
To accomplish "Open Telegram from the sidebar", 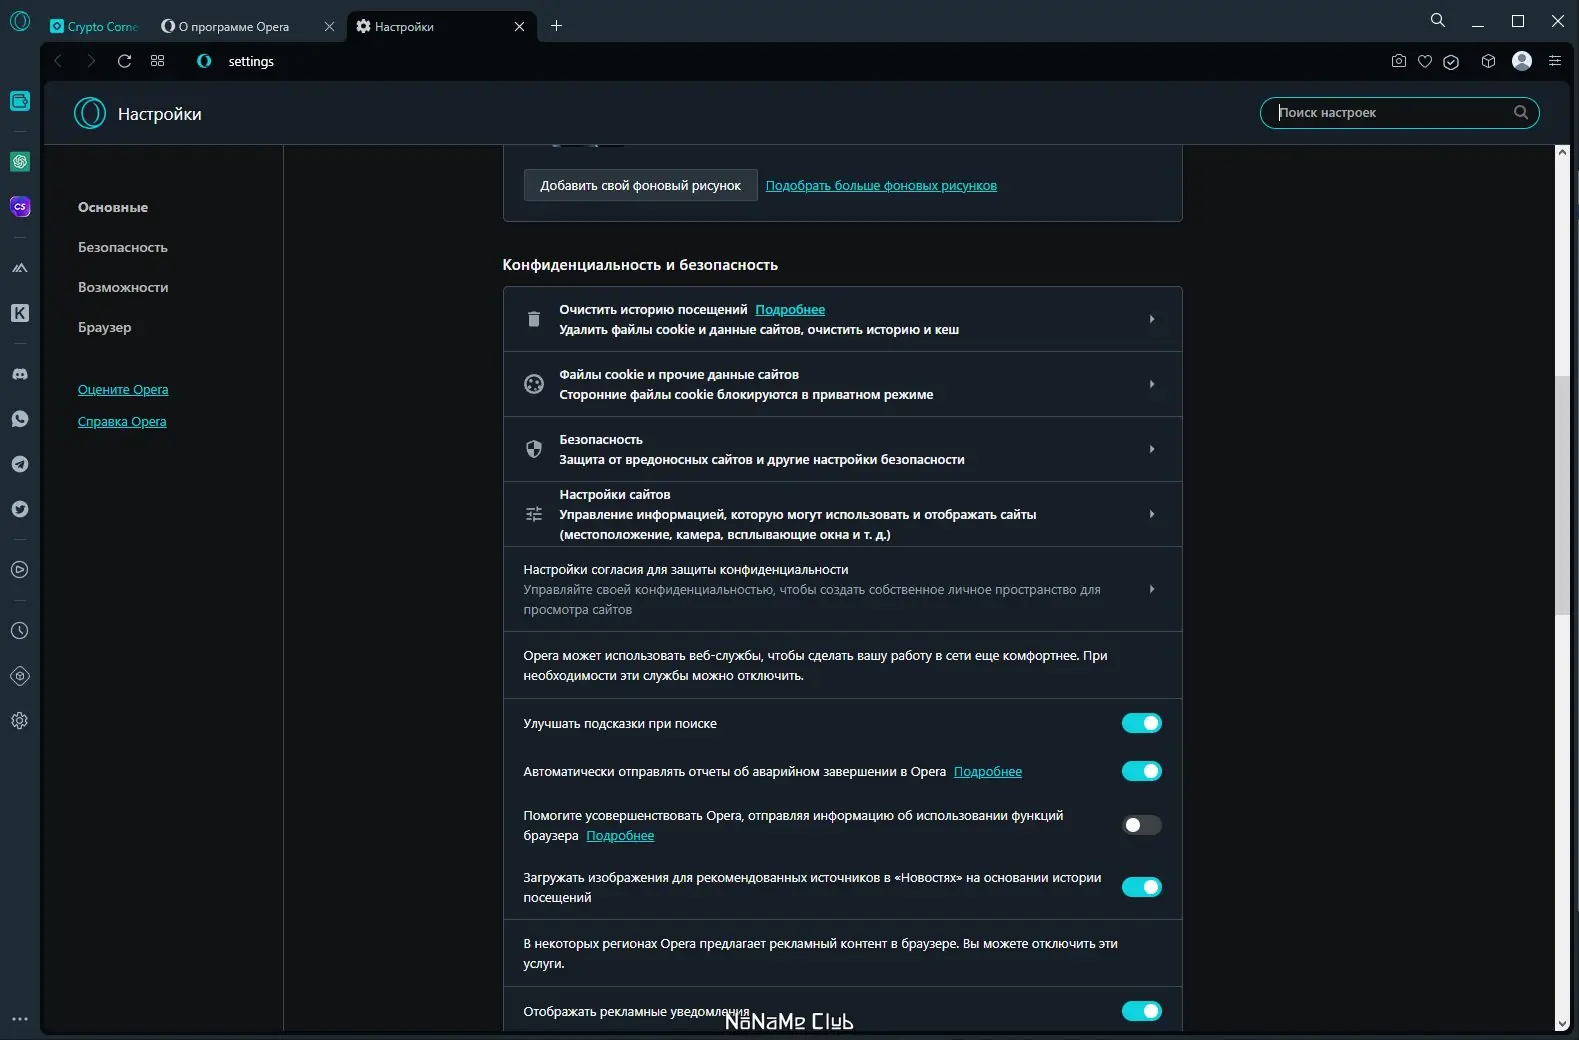I will (x=20, y=464).
